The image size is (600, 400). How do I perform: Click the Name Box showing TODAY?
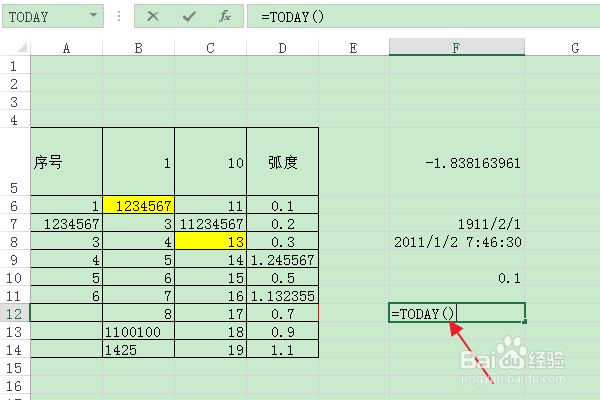pyautogui.click(x=53, y=16)
